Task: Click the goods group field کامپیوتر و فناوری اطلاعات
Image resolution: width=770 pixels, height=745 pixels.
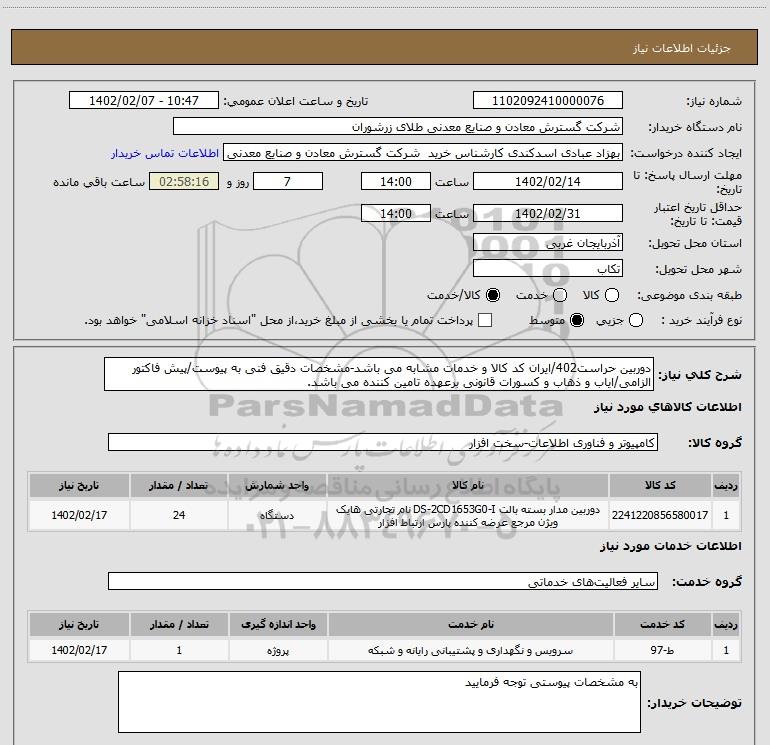Action: pyautogui.click(x=383, y=443)
